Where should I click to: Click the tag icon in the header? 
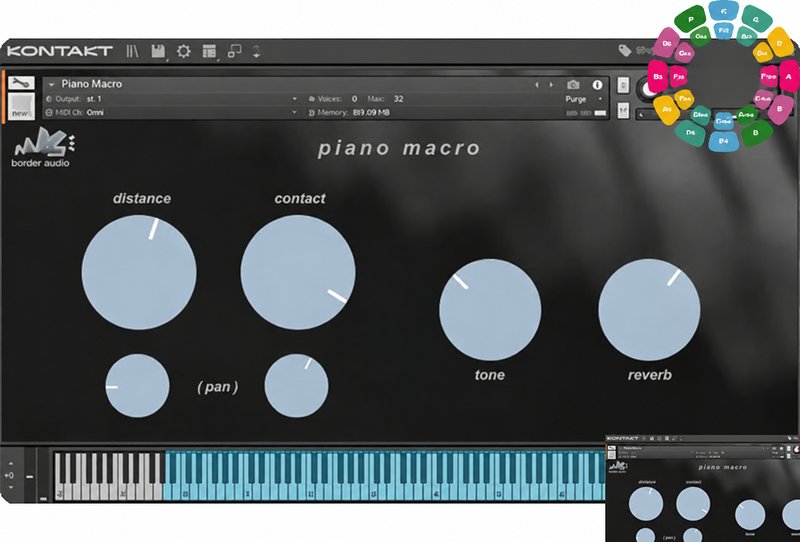[625, 50]
